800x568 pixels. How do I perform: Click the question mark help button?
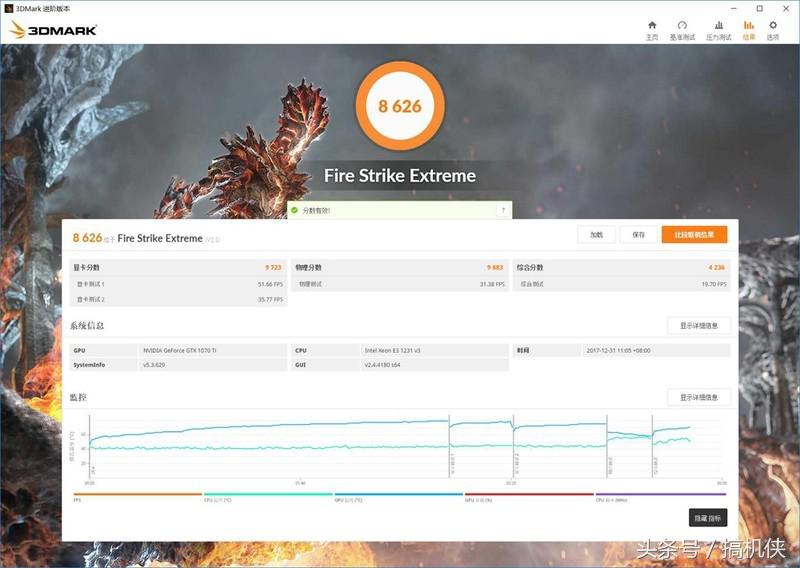(503, 210)
